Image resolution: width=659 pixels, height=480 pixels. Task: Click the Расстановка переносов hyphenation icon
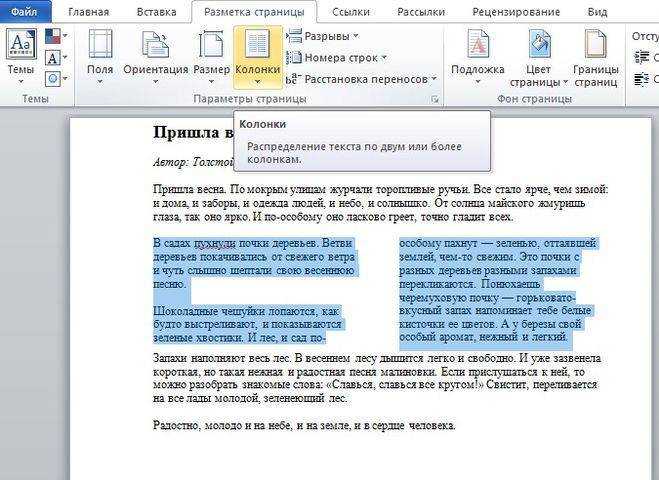pyautogui.click(x=293, y=79)
